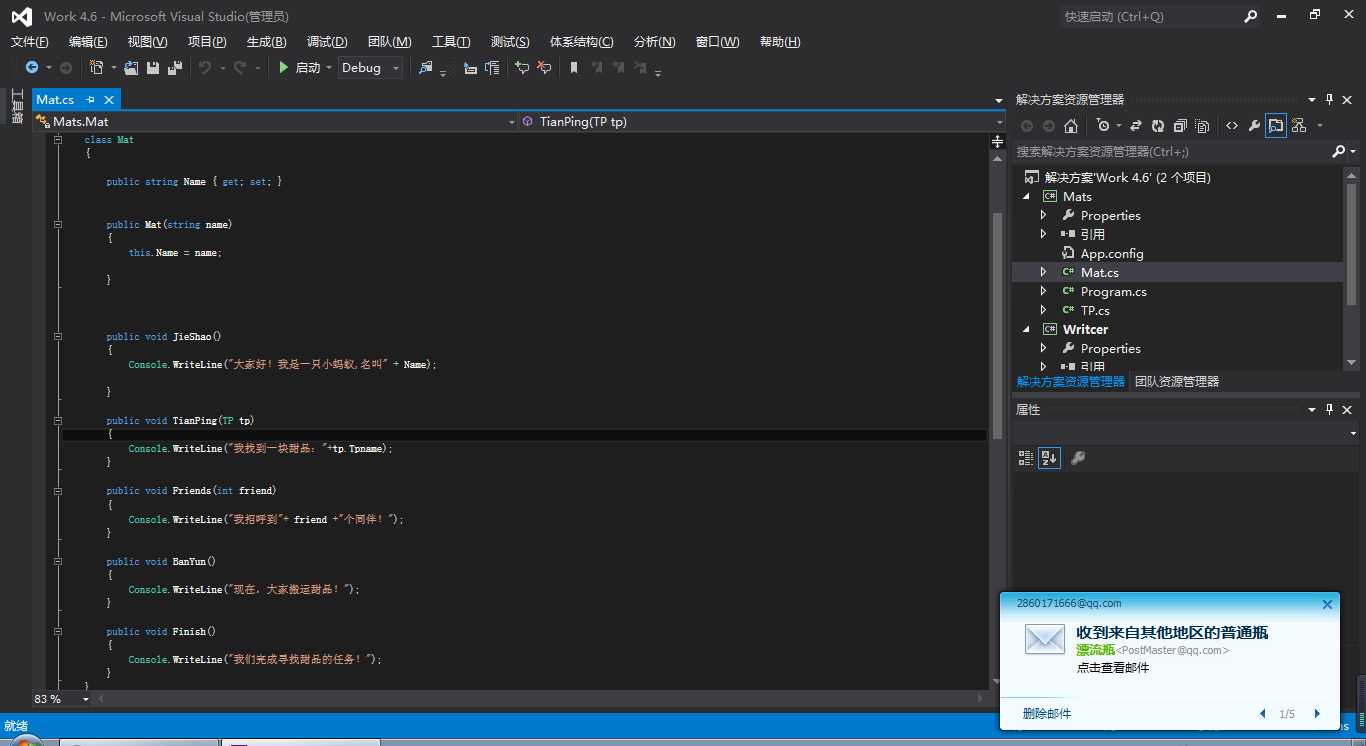The width and height of the screenshot is (1366, 746).
Task: Collapse the Mats project node
Action: 1027,196
